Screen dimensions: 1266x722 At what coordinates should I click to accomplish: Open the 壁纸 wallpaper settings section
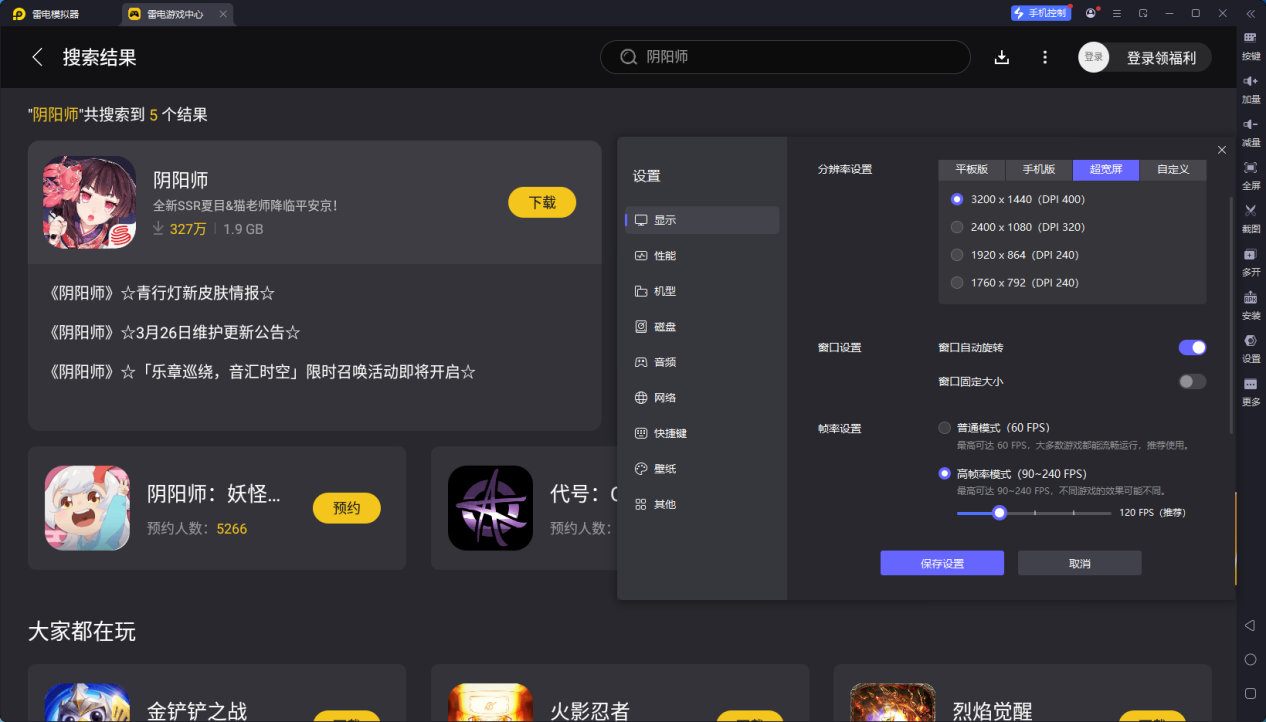tap(701, 468)
